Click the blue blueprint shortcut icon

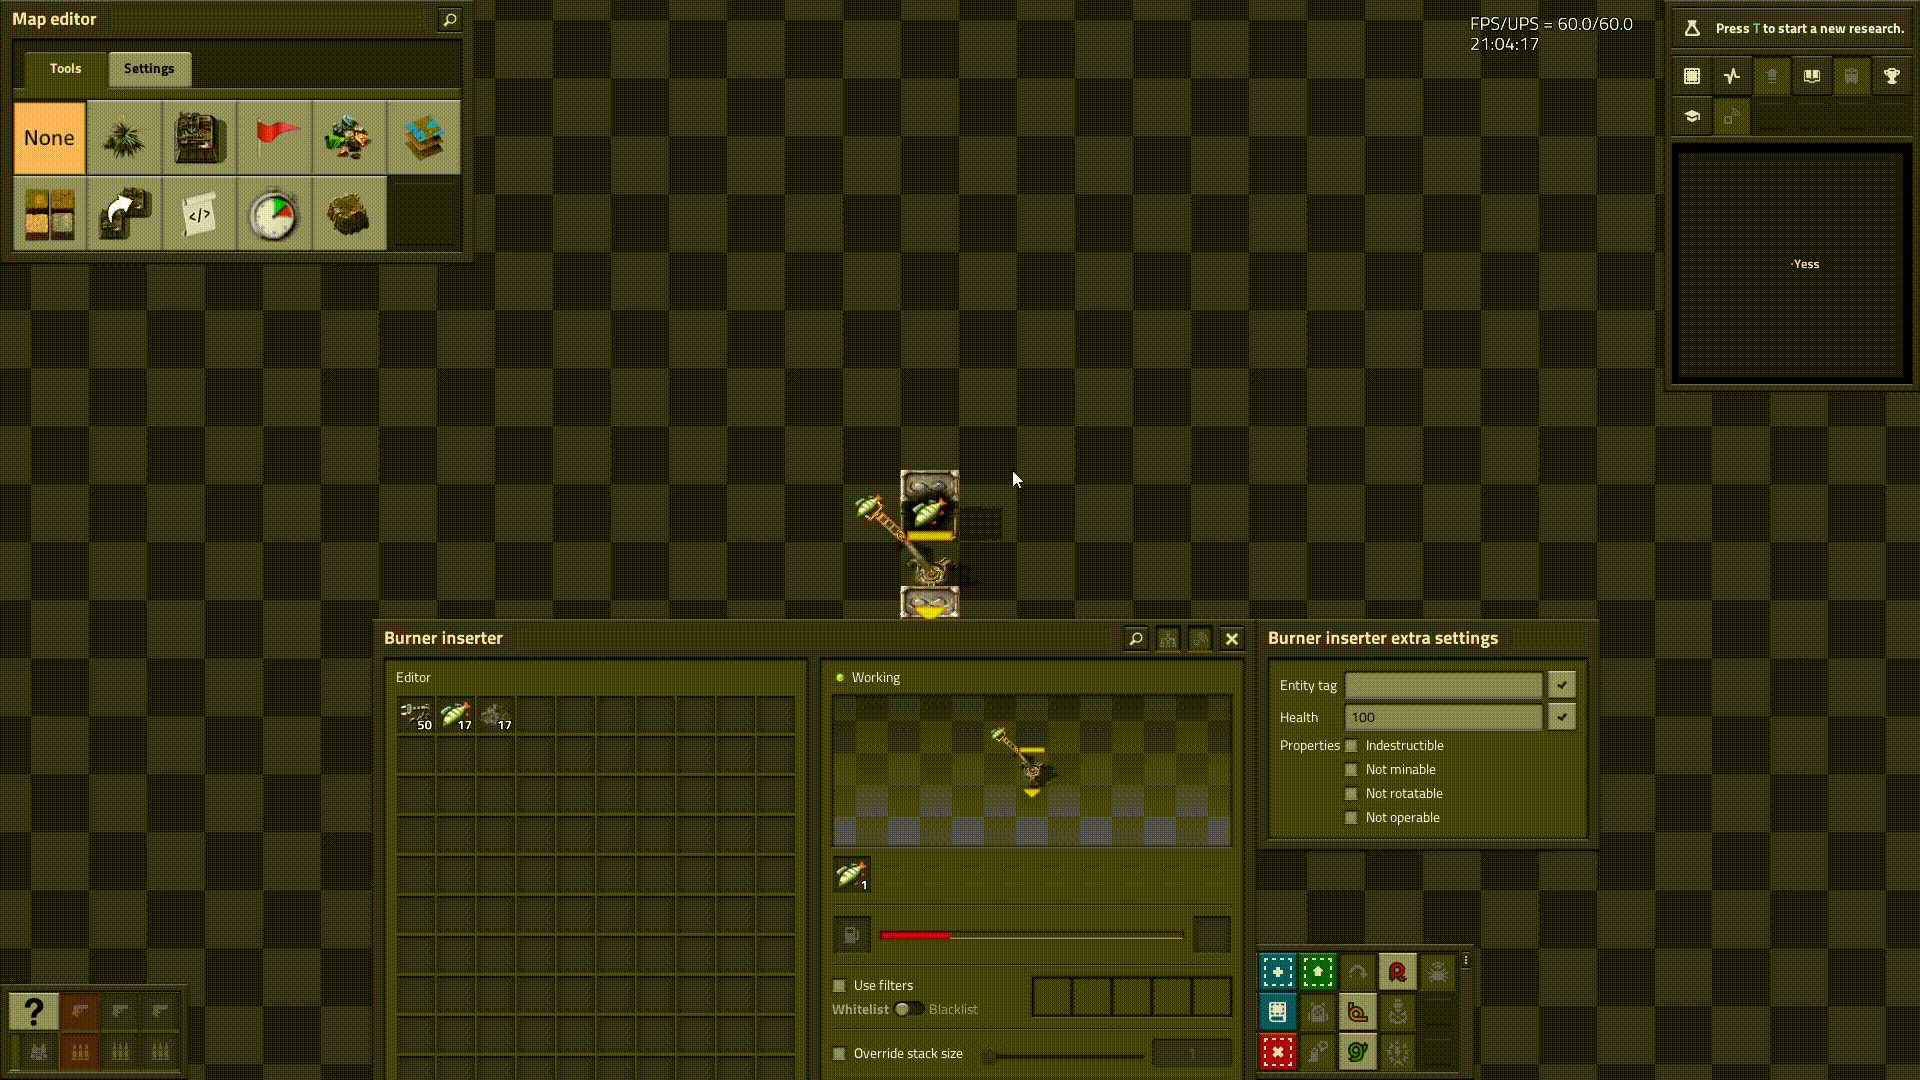pos(1277,972)
